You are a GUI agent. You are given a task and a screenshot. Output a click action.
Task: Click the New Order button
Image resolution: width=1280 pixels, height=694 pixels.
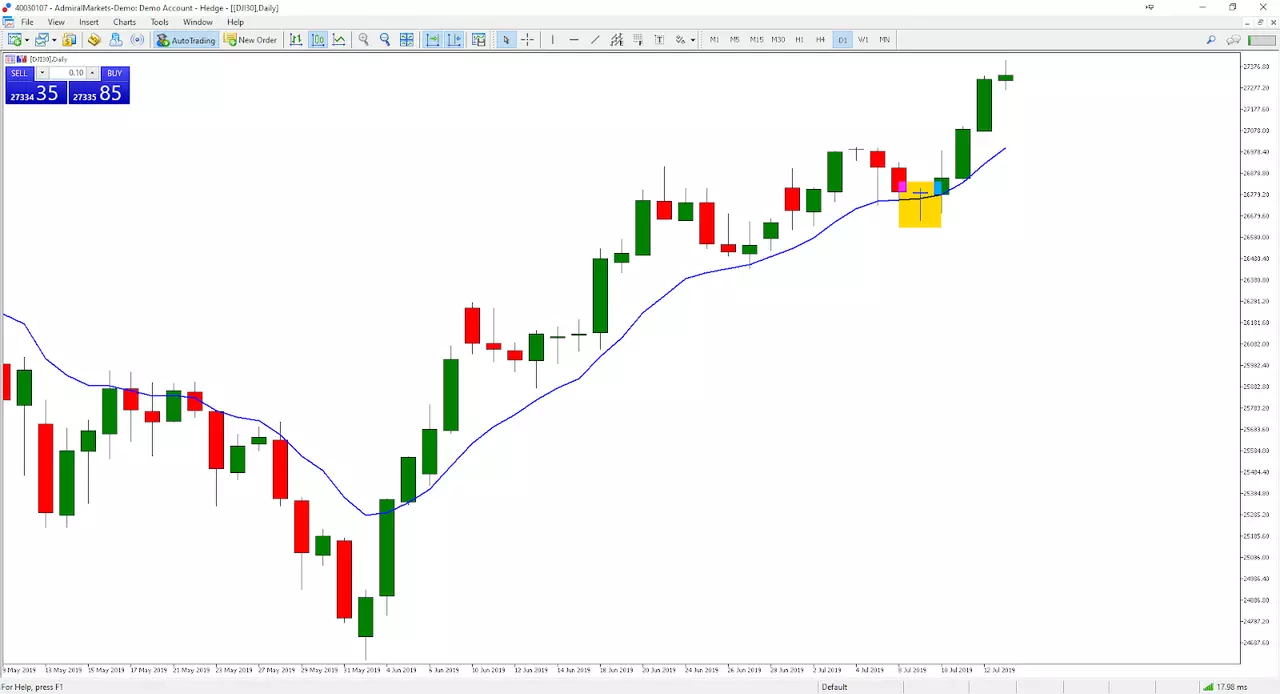[x=250, y=40]
